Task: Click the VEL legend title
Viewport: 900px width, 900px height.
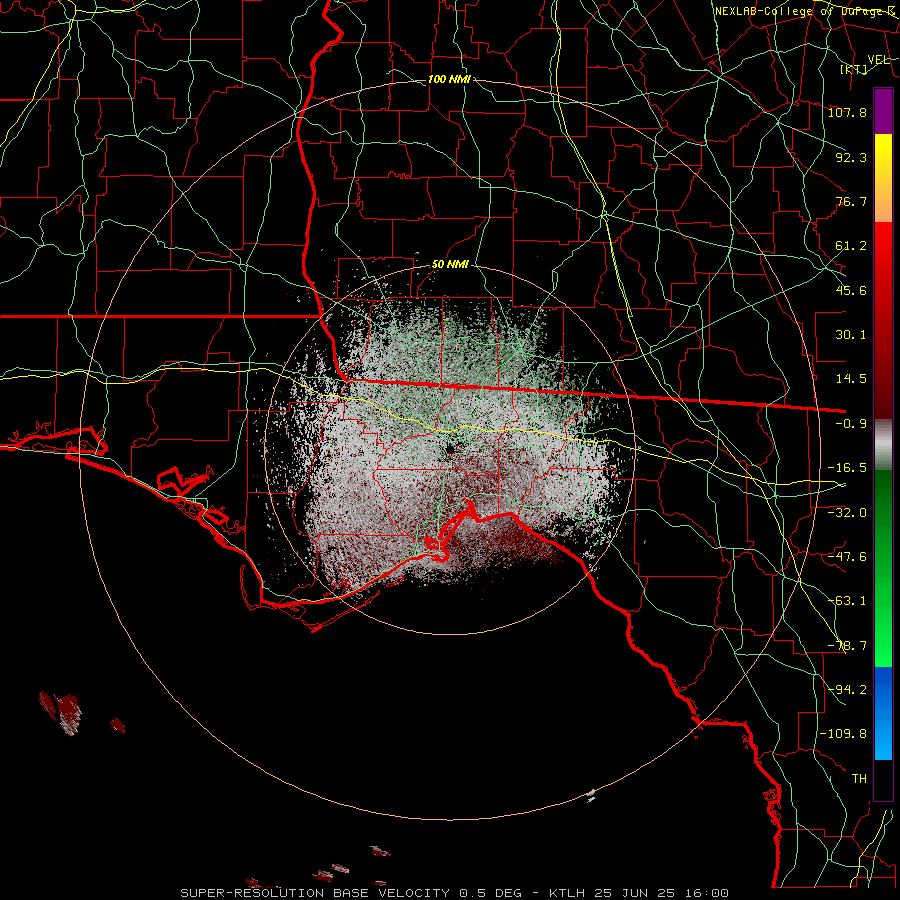Action: [x=878, y=60]
